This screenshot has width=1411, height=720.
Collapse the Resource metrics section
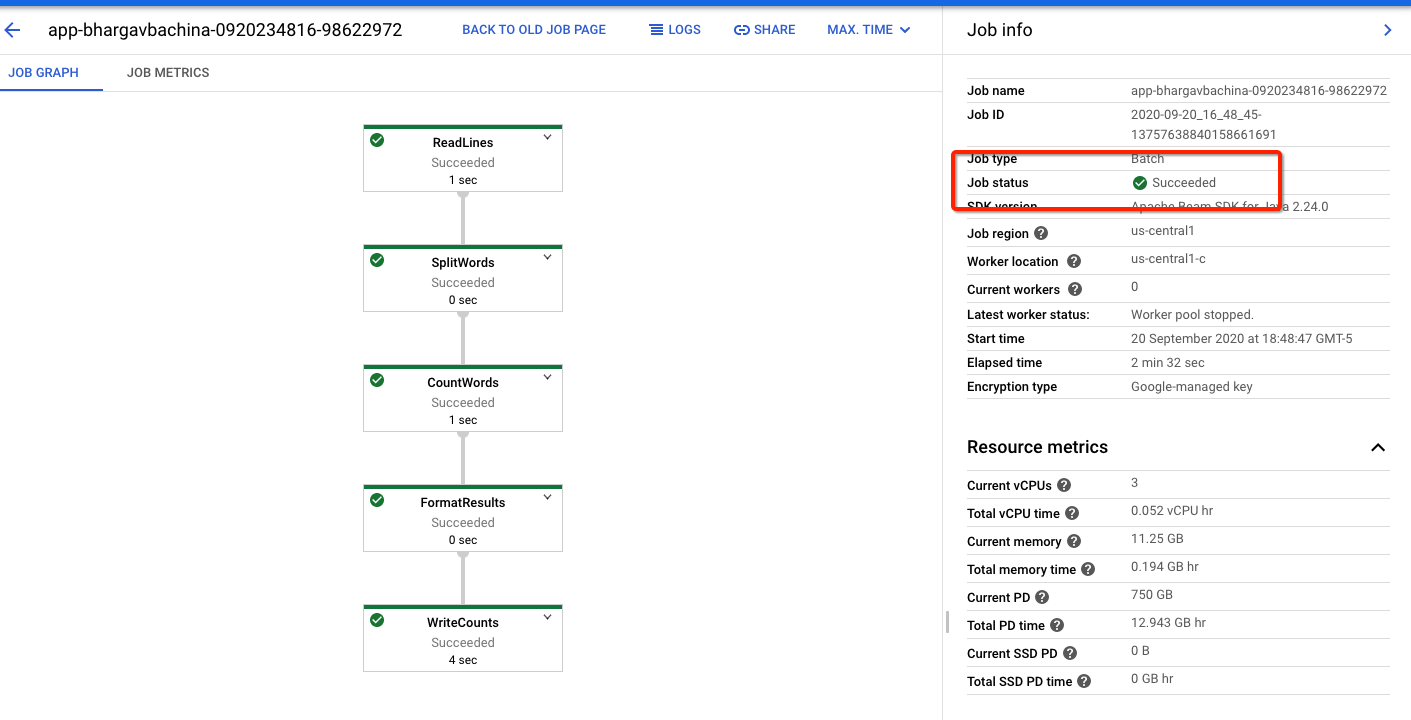[1378, 447]
